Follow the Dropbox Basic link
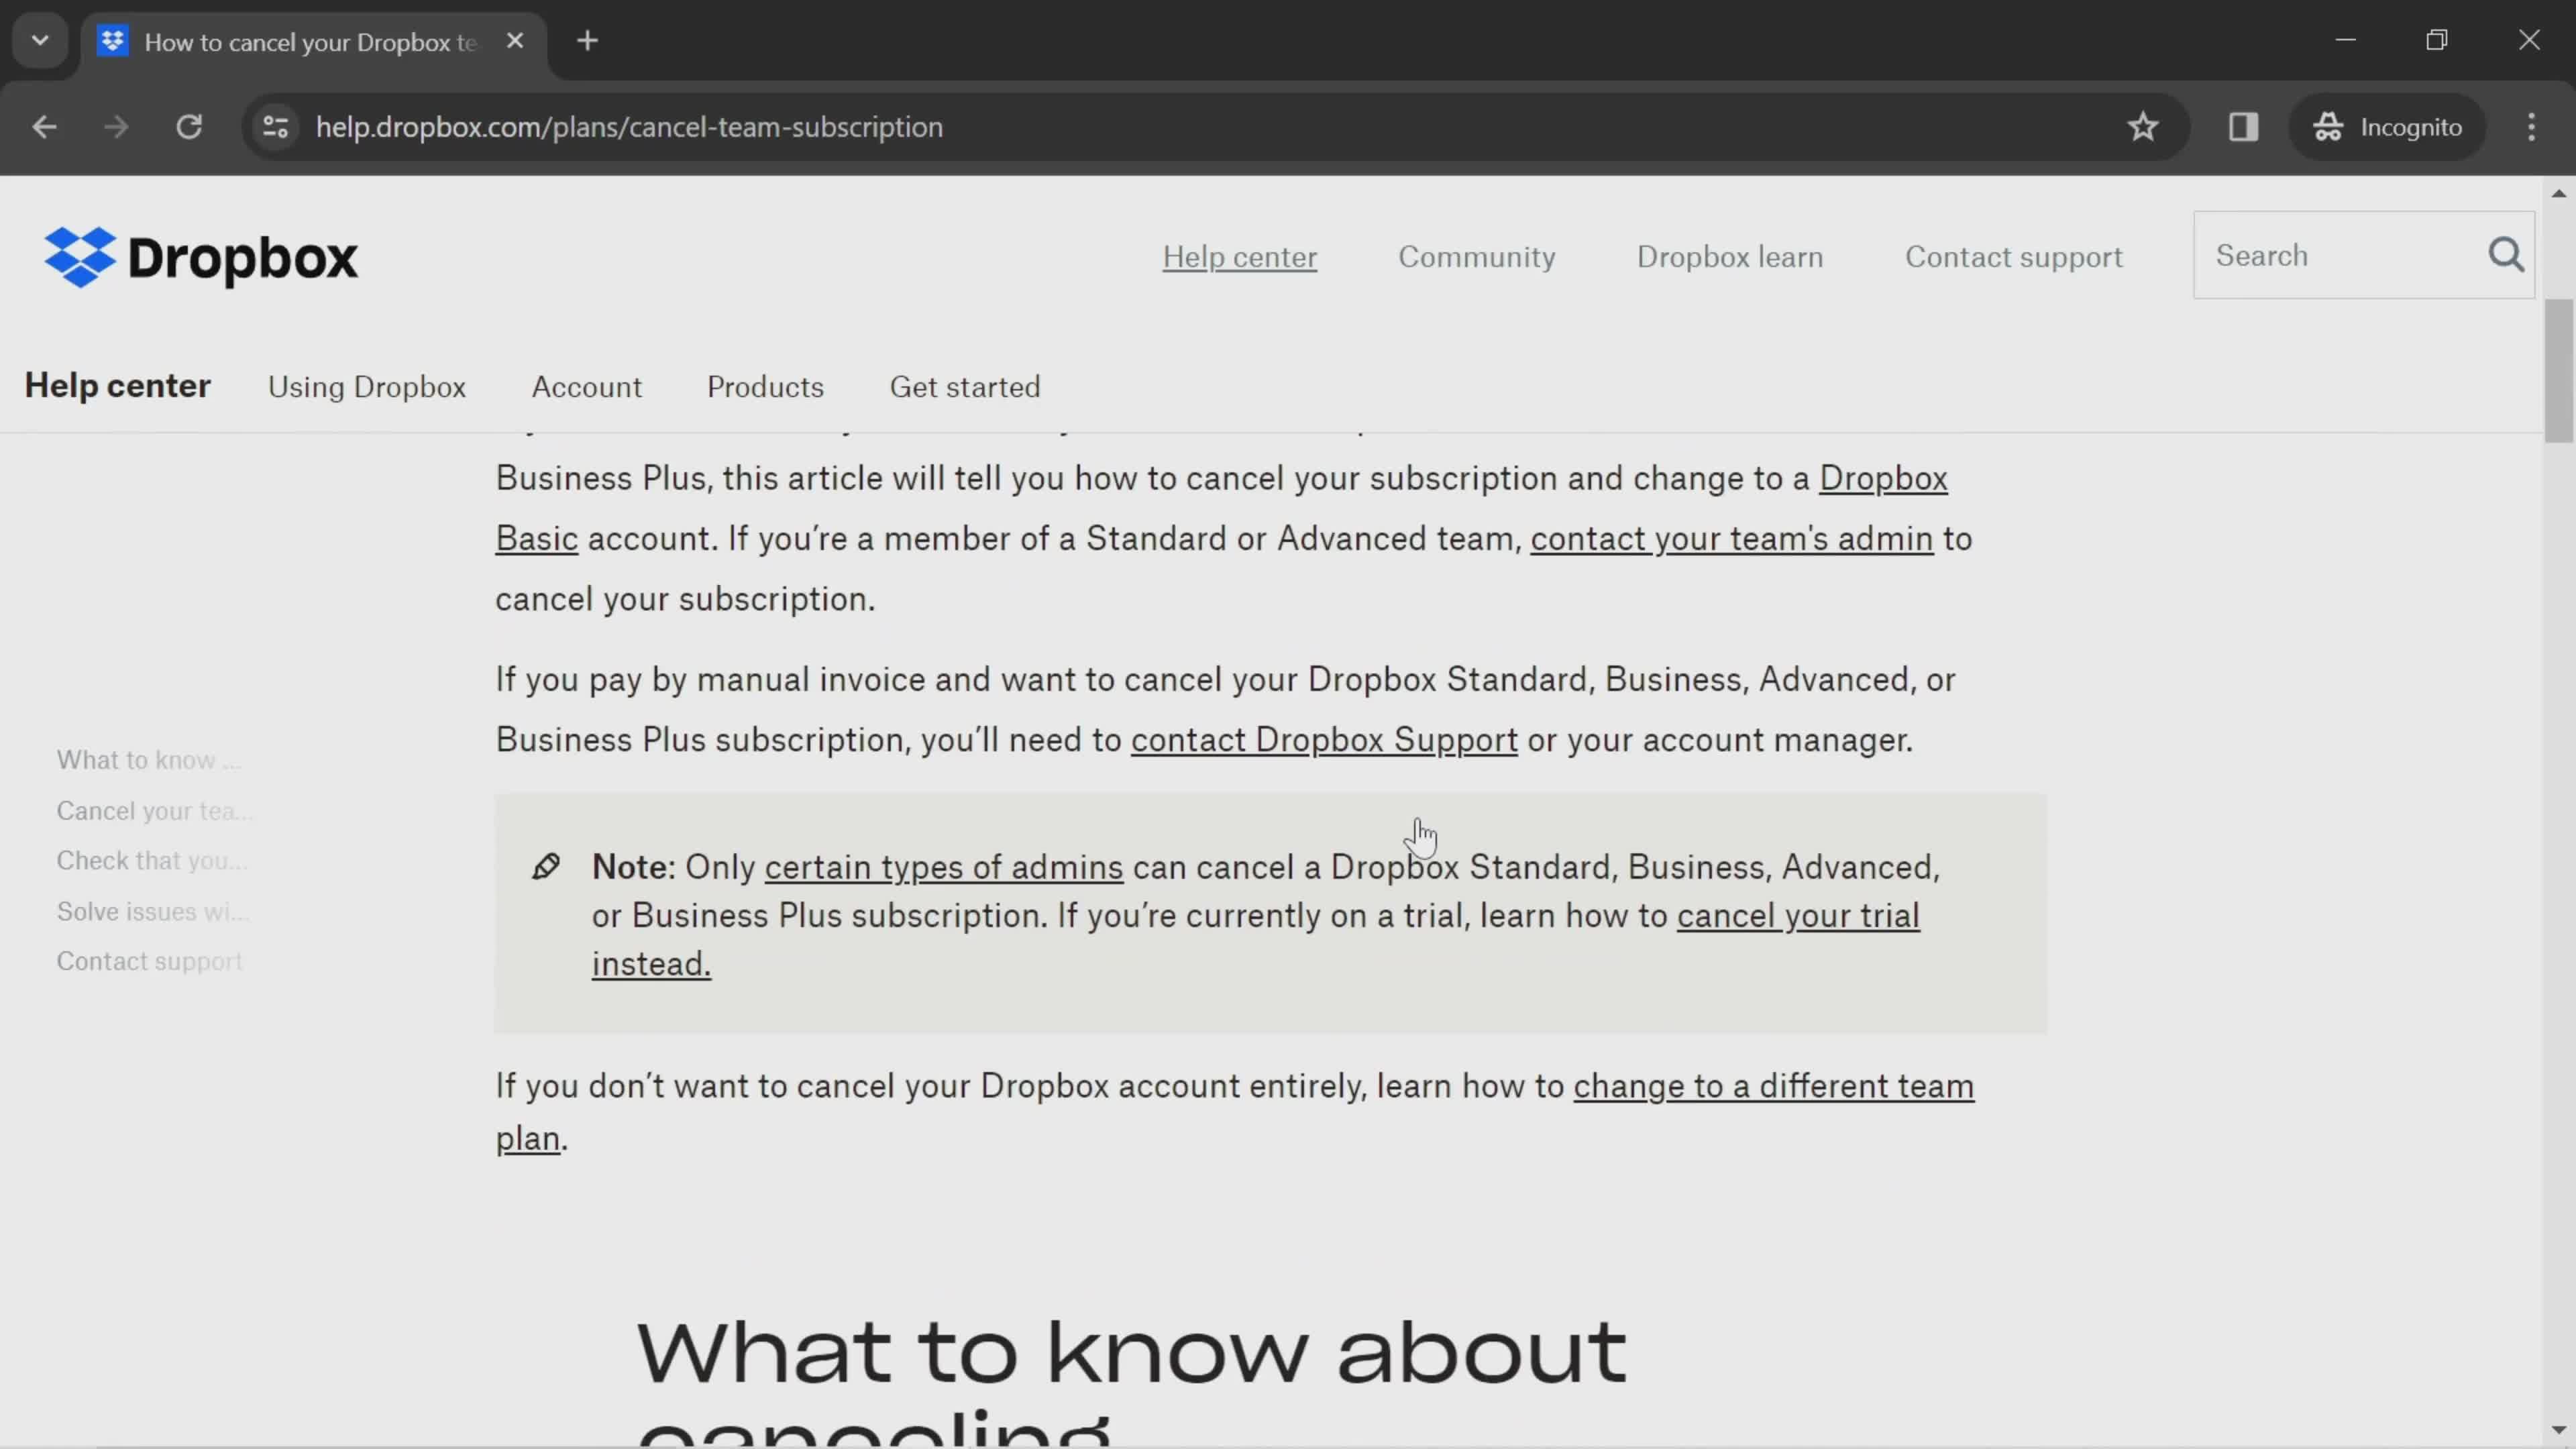2576x1449 pixels. point(1883,479)
